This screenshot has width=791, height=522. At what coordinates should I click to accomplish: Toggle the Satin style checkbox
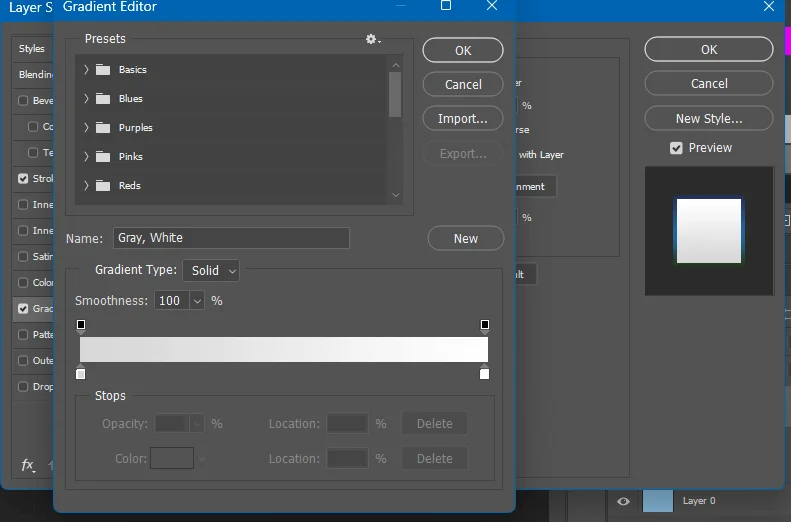pyautogui.click(x=23, y=256)
